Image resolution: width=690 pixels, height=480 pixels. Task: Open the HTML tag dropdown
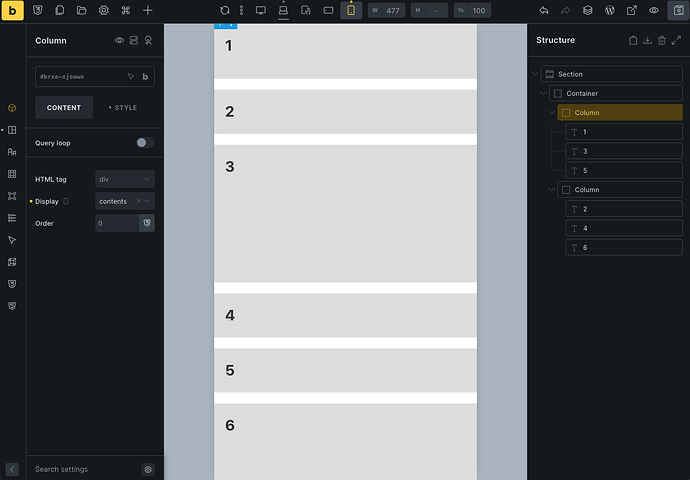tap(125, 179)
